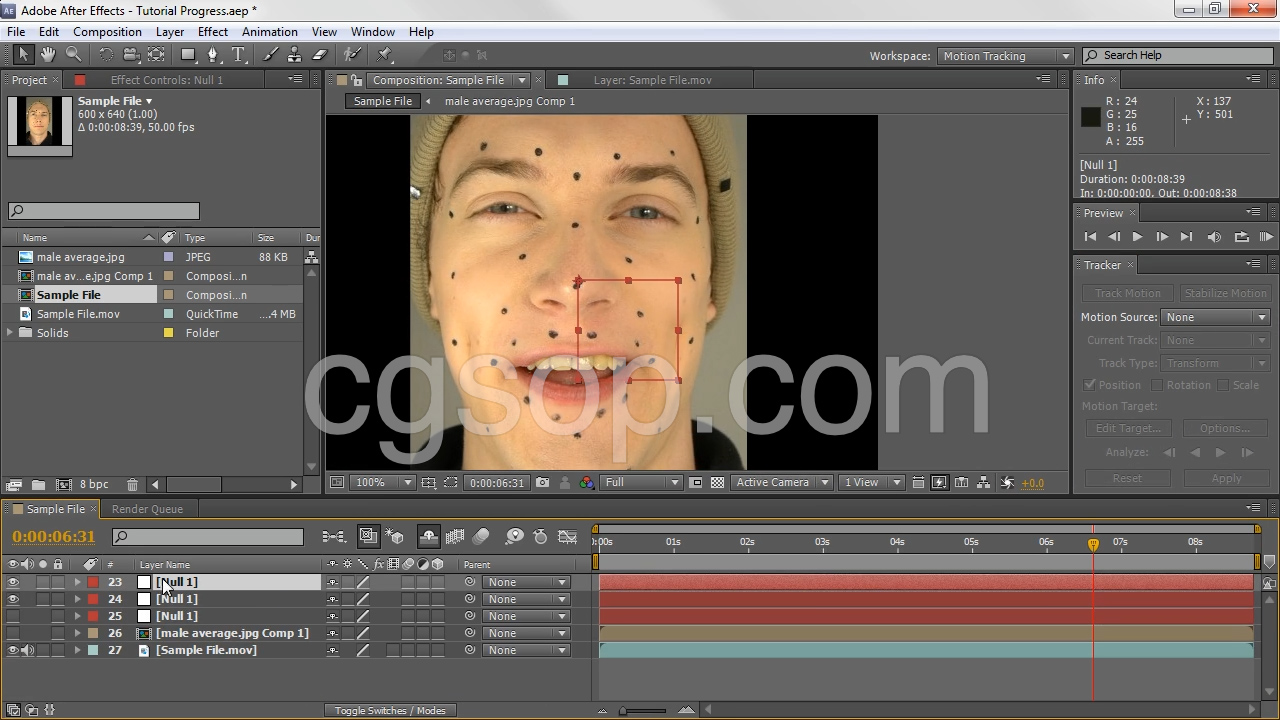Open the Animation menu

click(x=269, y=32)
